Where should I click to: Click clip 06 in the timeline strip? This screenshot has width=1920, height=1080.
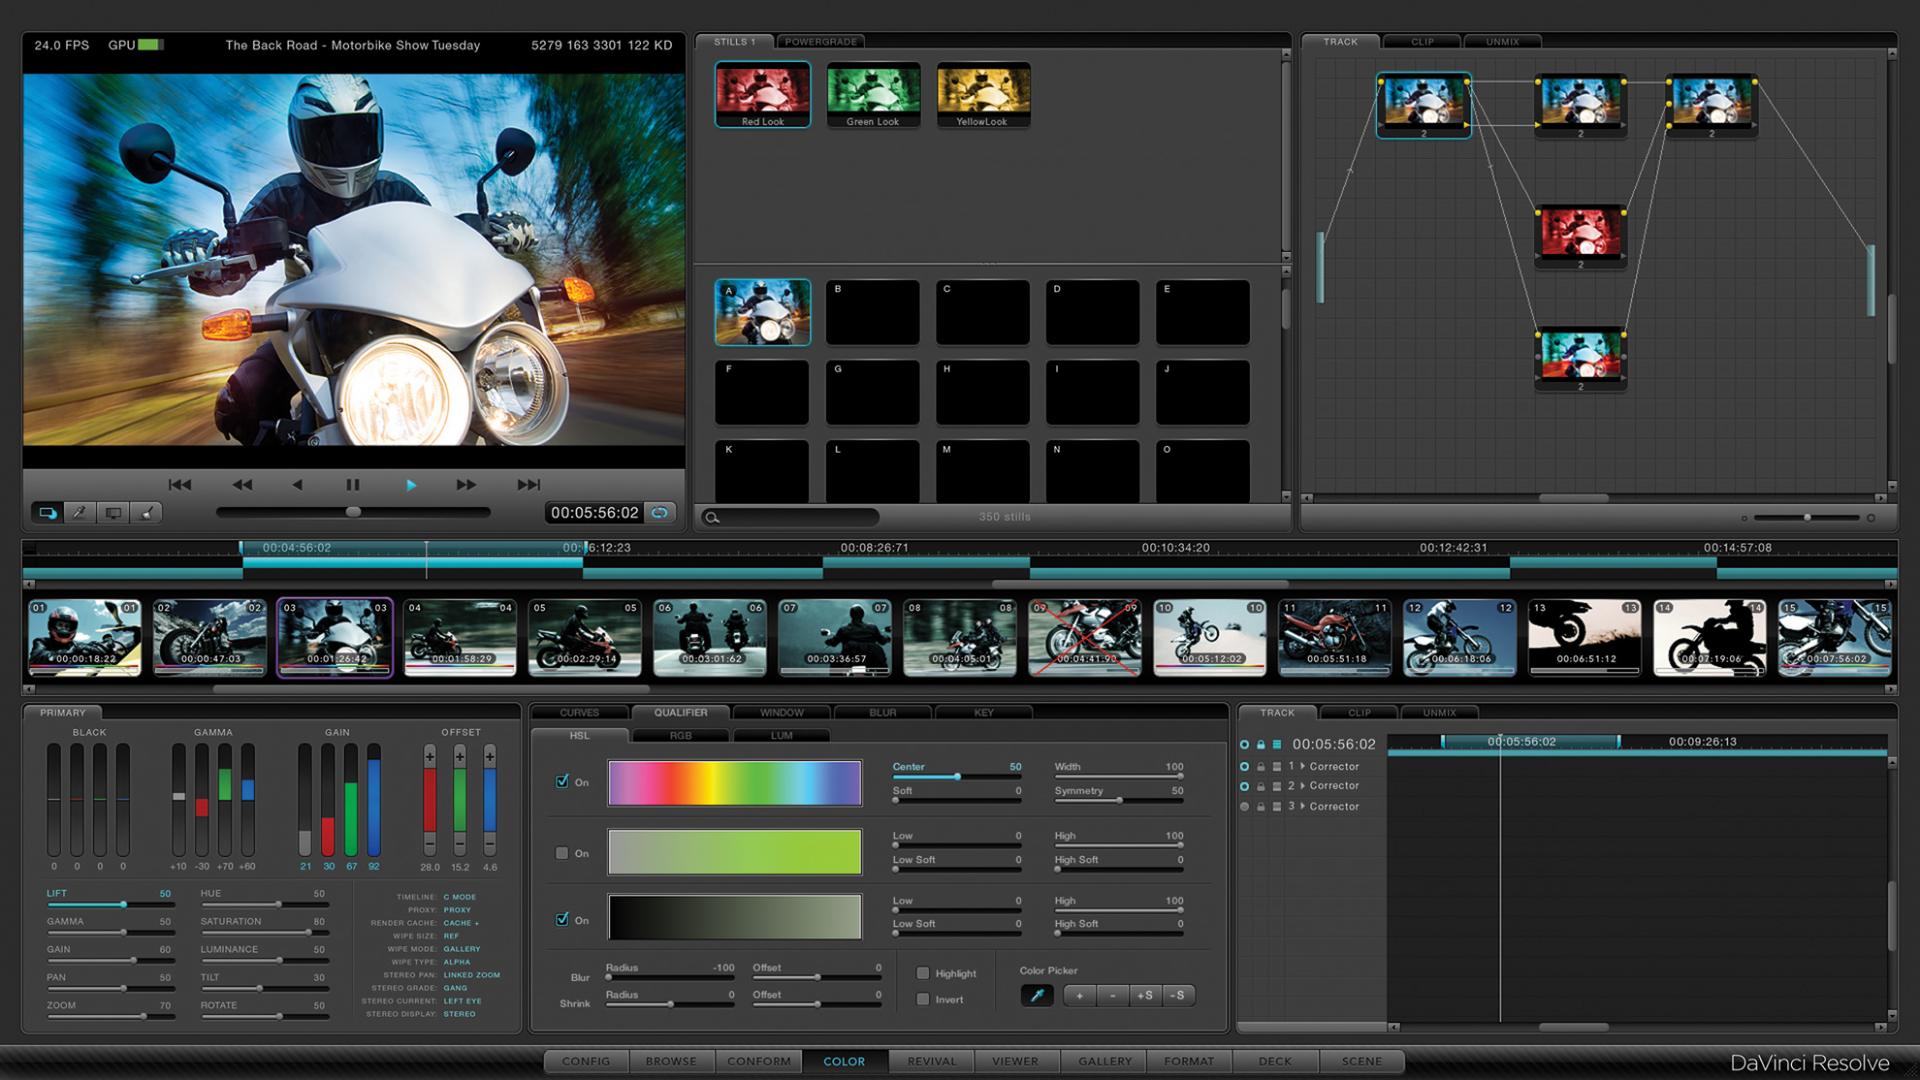coord(711,634)
